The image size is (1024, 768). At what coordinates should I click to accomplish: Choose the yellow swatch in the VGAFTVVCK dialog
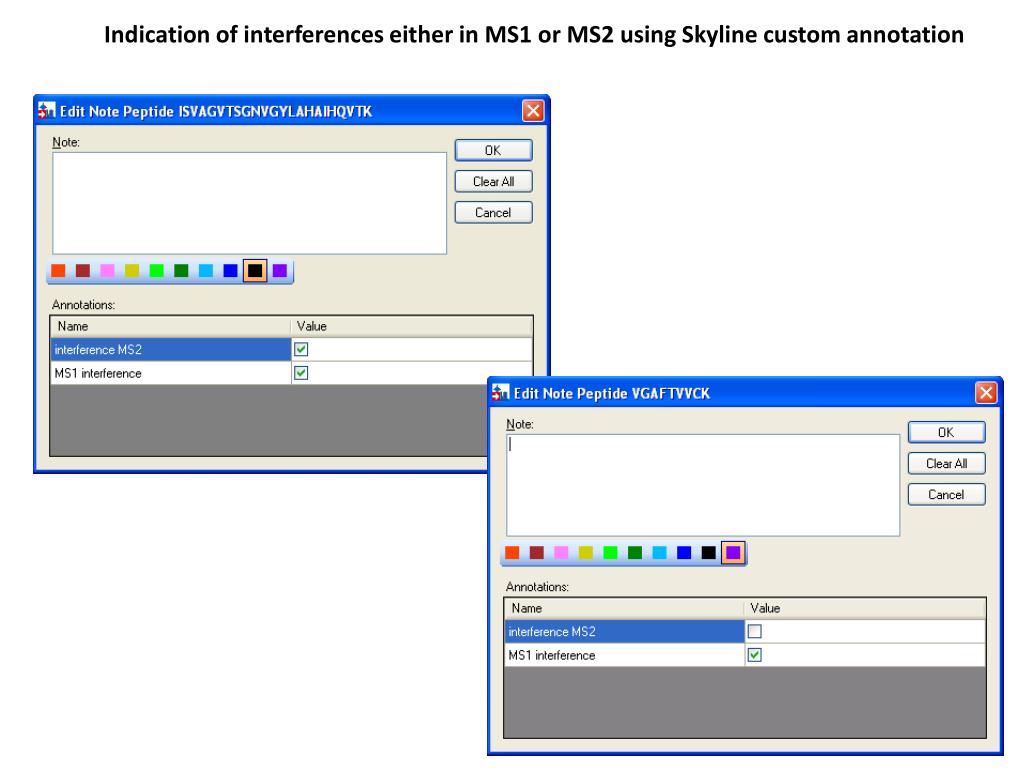pyautogui.click(x=586, y=552)
